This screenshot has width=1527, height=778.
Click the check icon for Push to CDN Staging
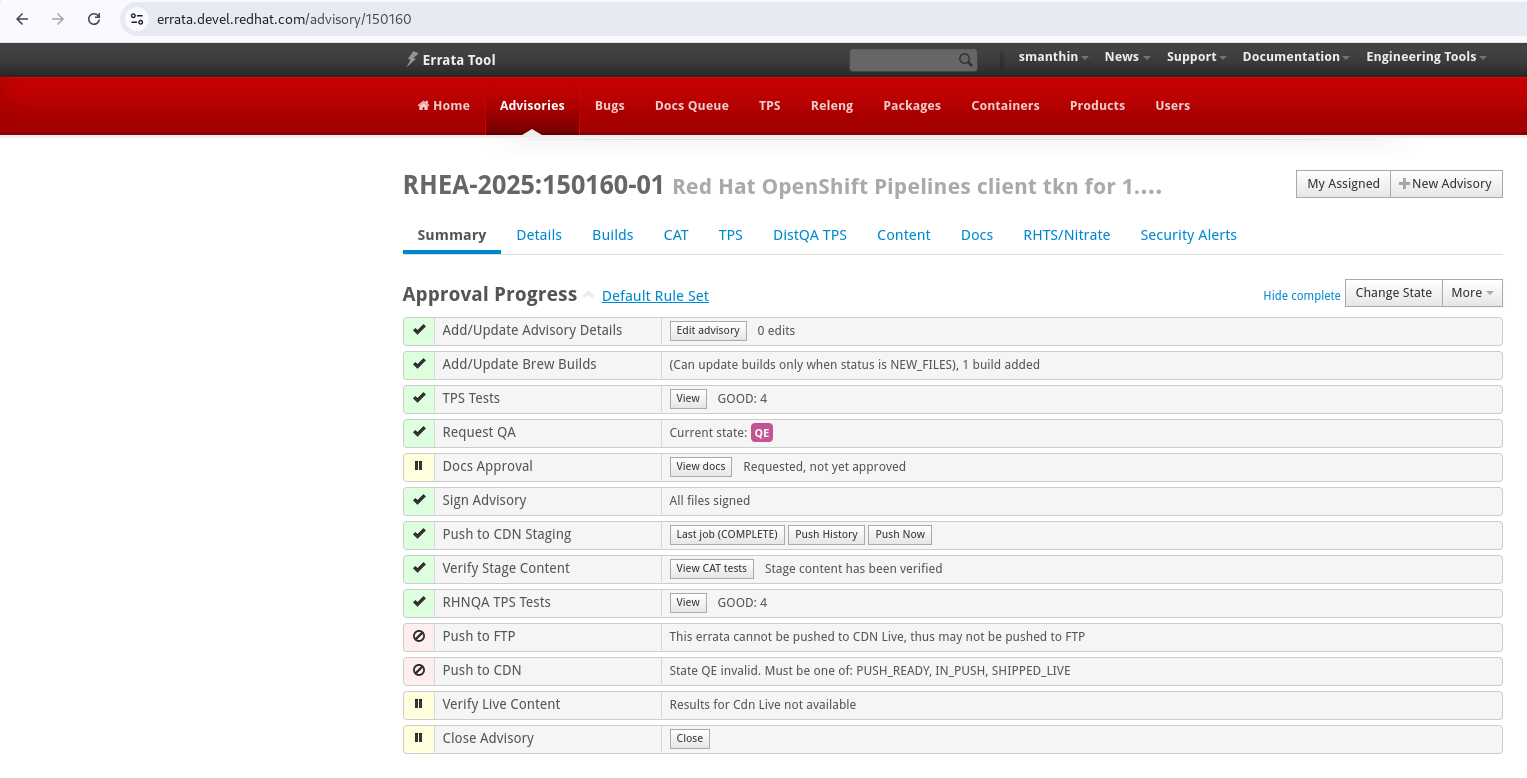(419, 534)
